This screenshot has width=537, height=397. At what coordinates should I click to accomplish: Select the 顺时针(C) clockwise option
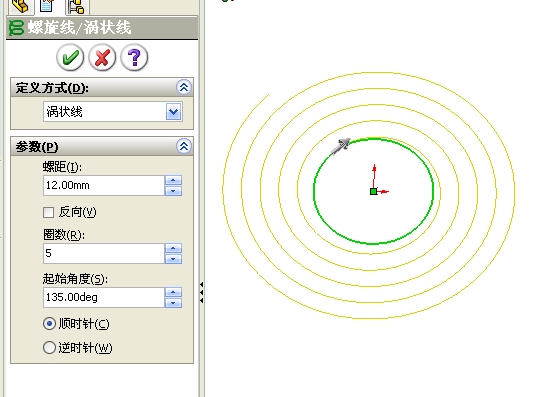(x=49, y=324)
